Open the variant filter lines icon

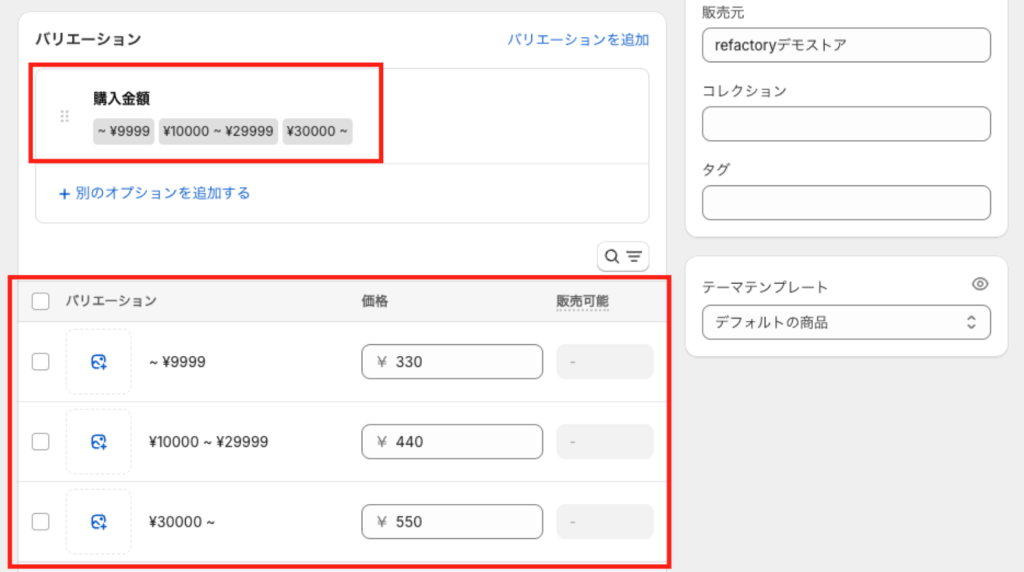[634, 257]
